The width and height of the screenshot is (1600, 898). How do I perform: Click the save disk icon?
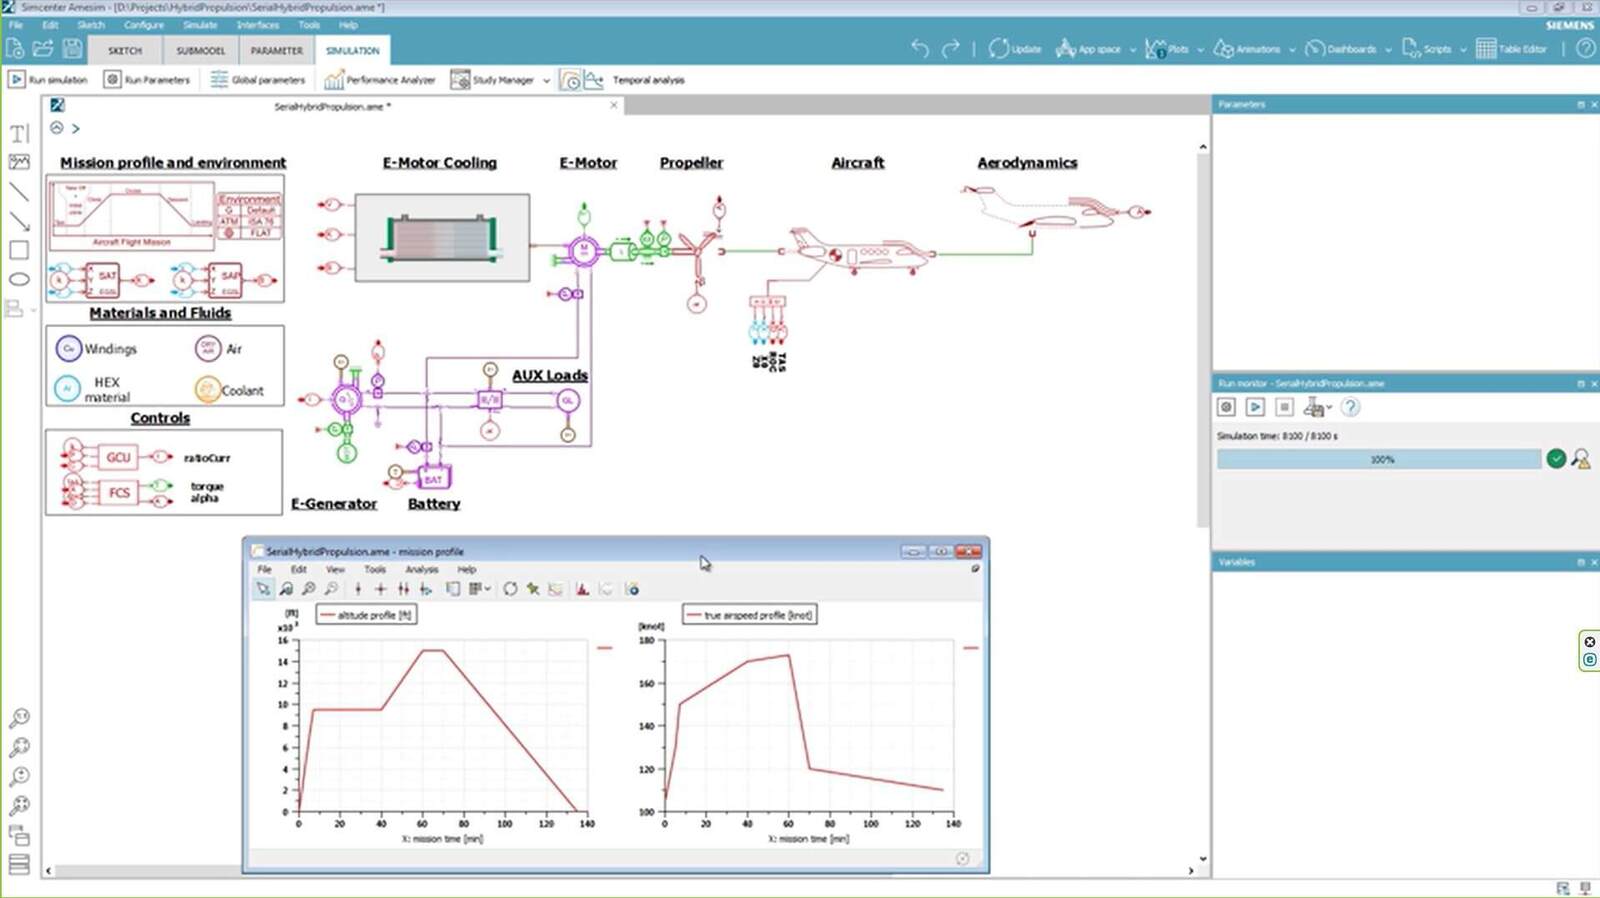coord(72,48)
